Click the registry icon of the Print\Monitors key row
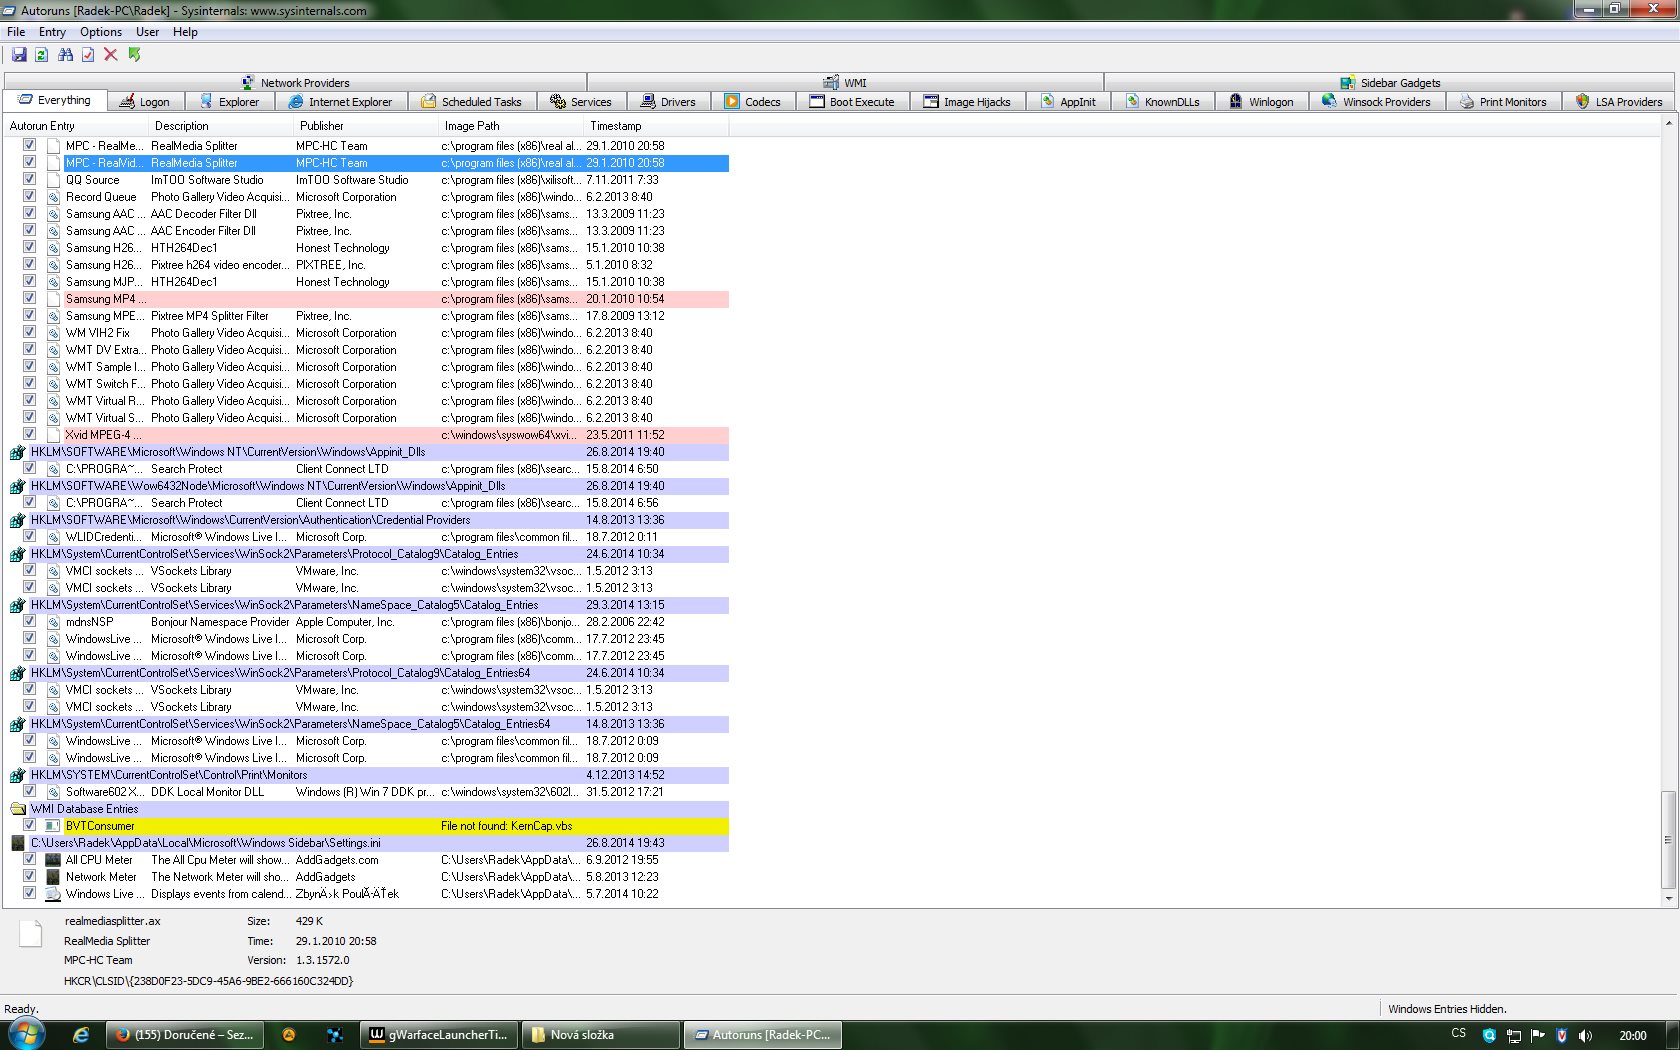 [17, 775]
